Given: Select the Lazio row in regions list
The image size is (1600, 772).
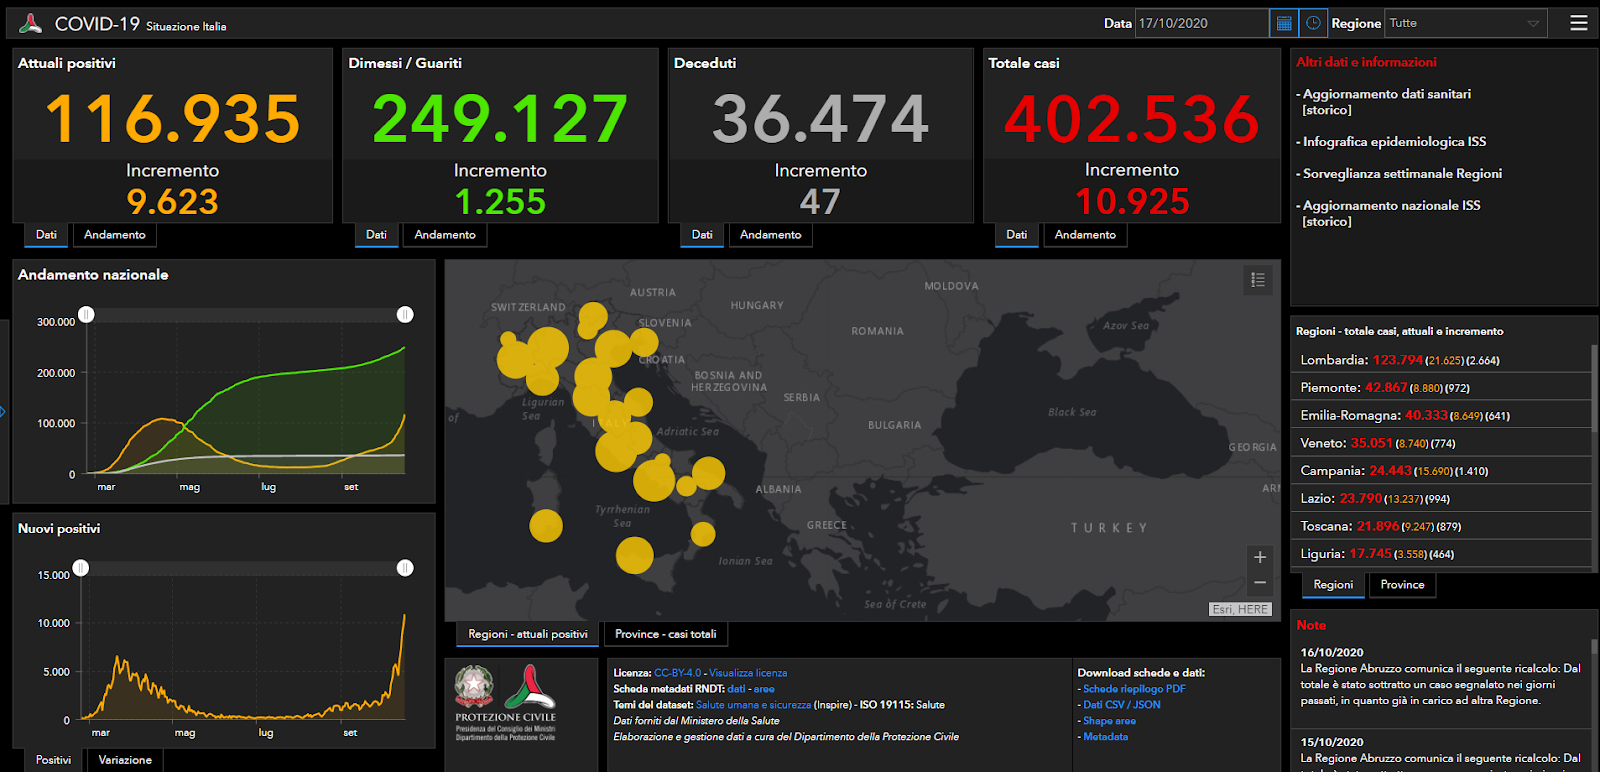Looking at the screenshot, I should click(1441, 498).
